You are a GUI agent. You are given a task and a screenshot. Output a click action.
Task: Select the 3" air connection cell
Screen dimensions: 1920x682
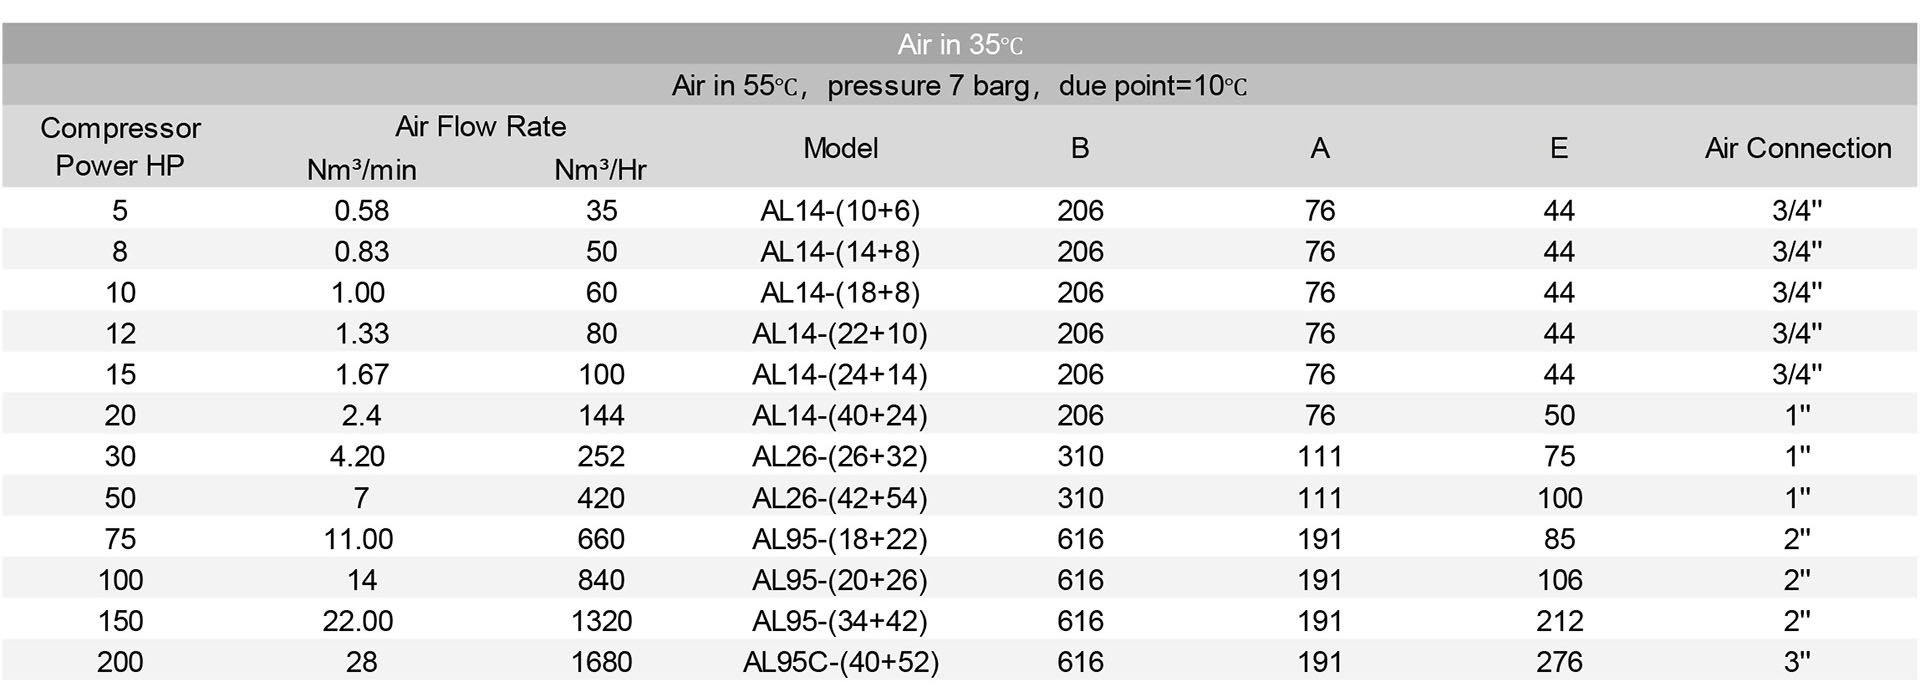[1797, 662]
